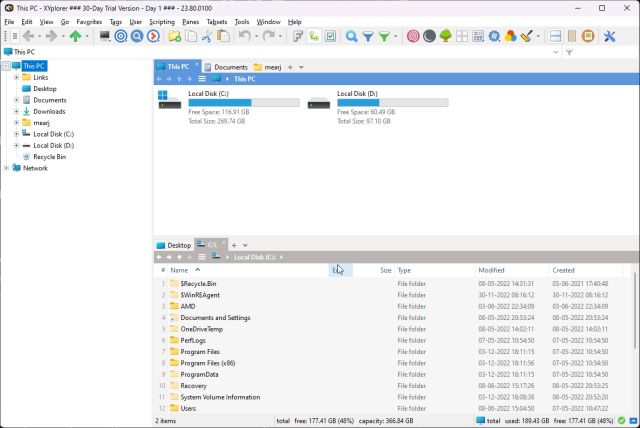Expand the Network node in tree
Viewport: 640px width, 428px height.
click(x=6, y=168)
